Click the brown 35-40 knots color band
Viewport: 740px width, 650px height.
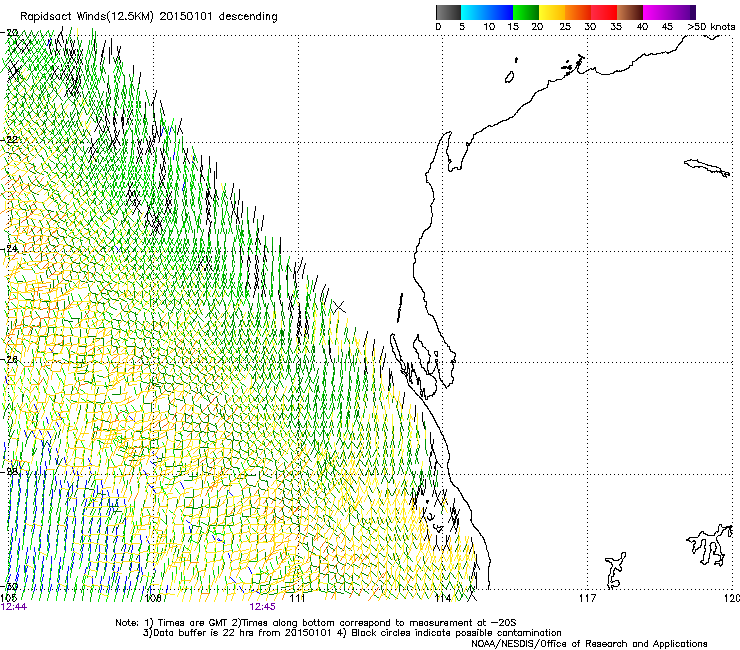point(630,12)
